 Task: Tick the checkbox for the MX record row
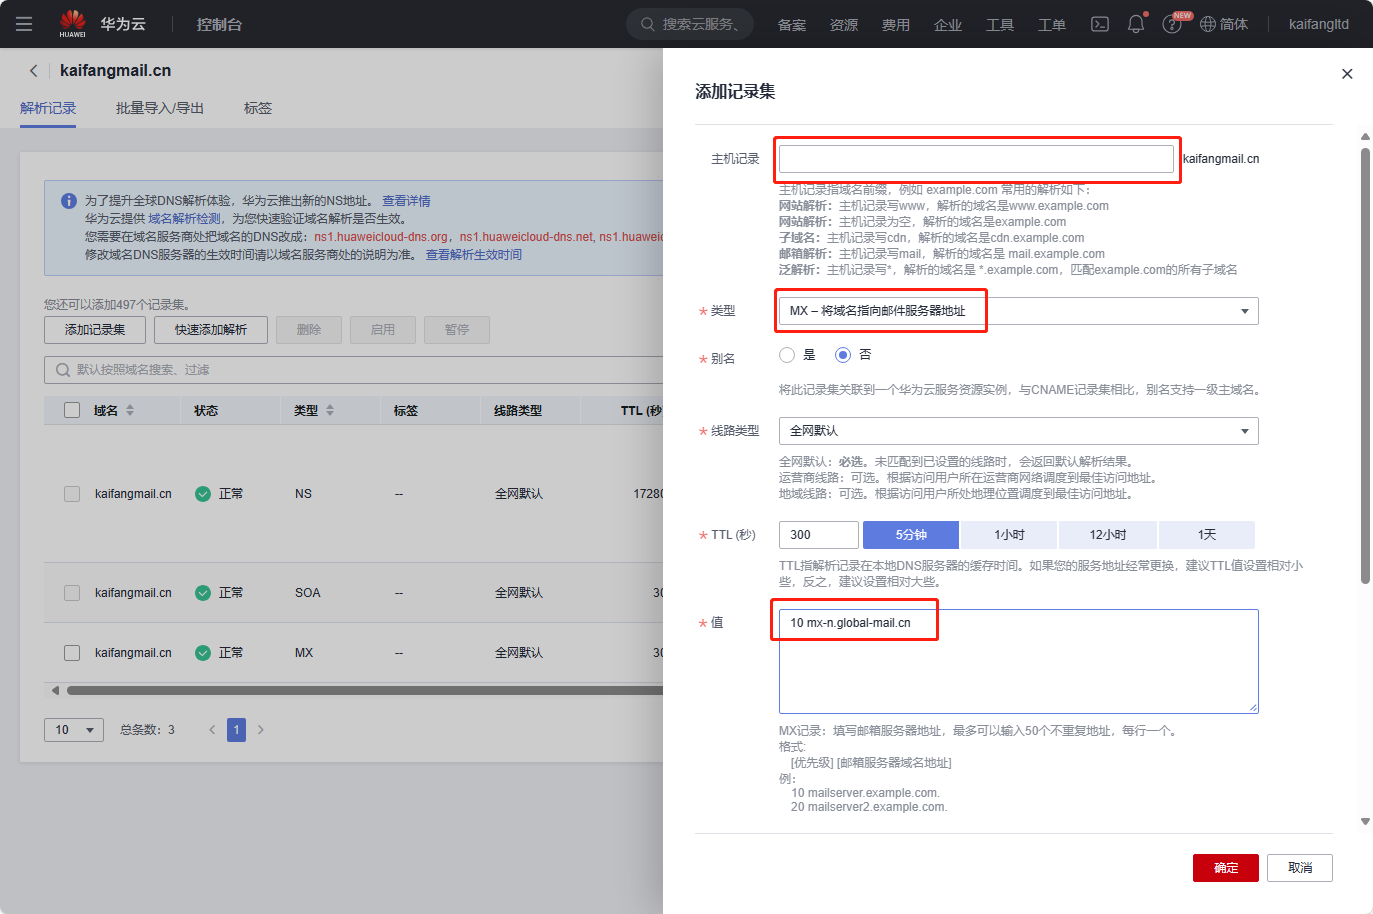coord(72,653)
